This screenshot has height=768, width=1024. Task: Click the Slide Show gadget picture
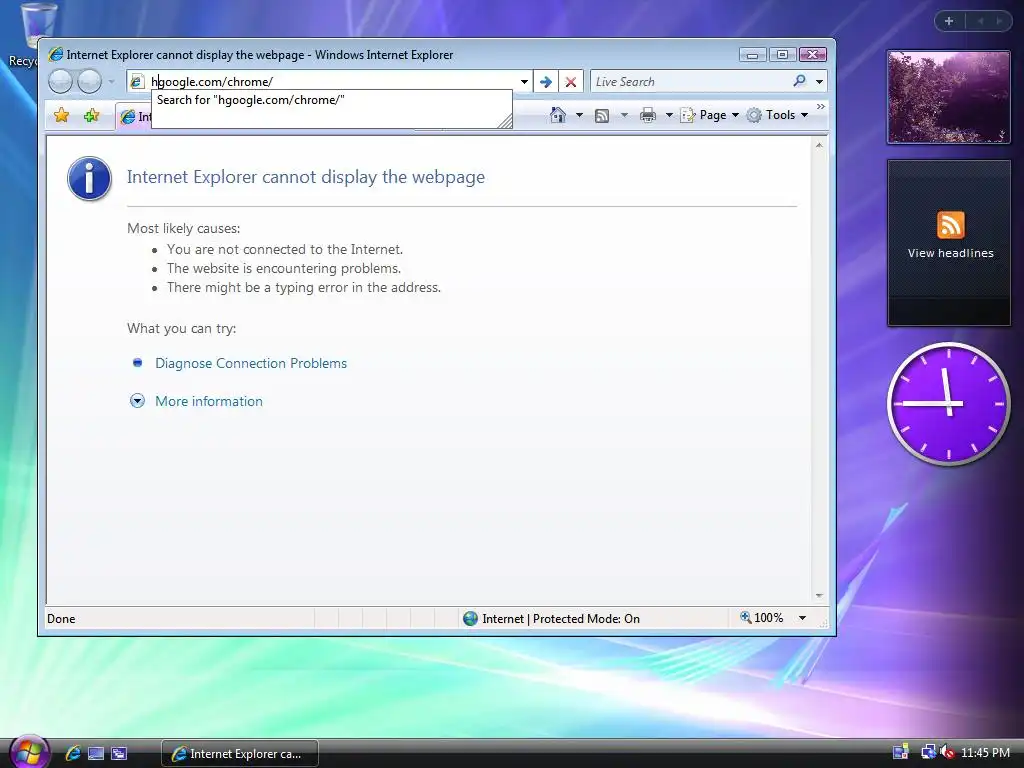click(948, 97)
